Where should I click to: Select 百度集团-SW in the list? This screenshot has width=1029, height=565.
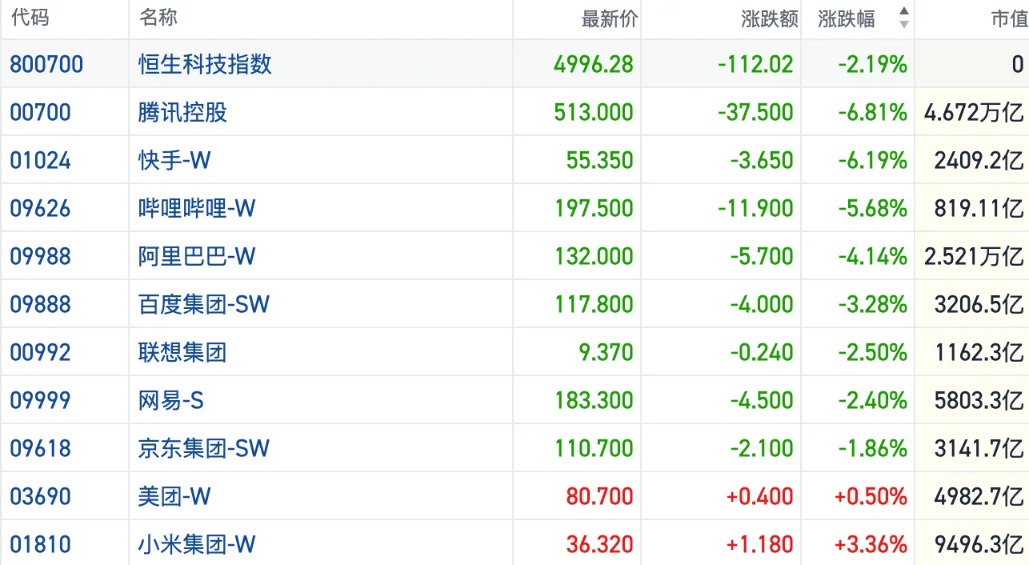coord(204,304)
